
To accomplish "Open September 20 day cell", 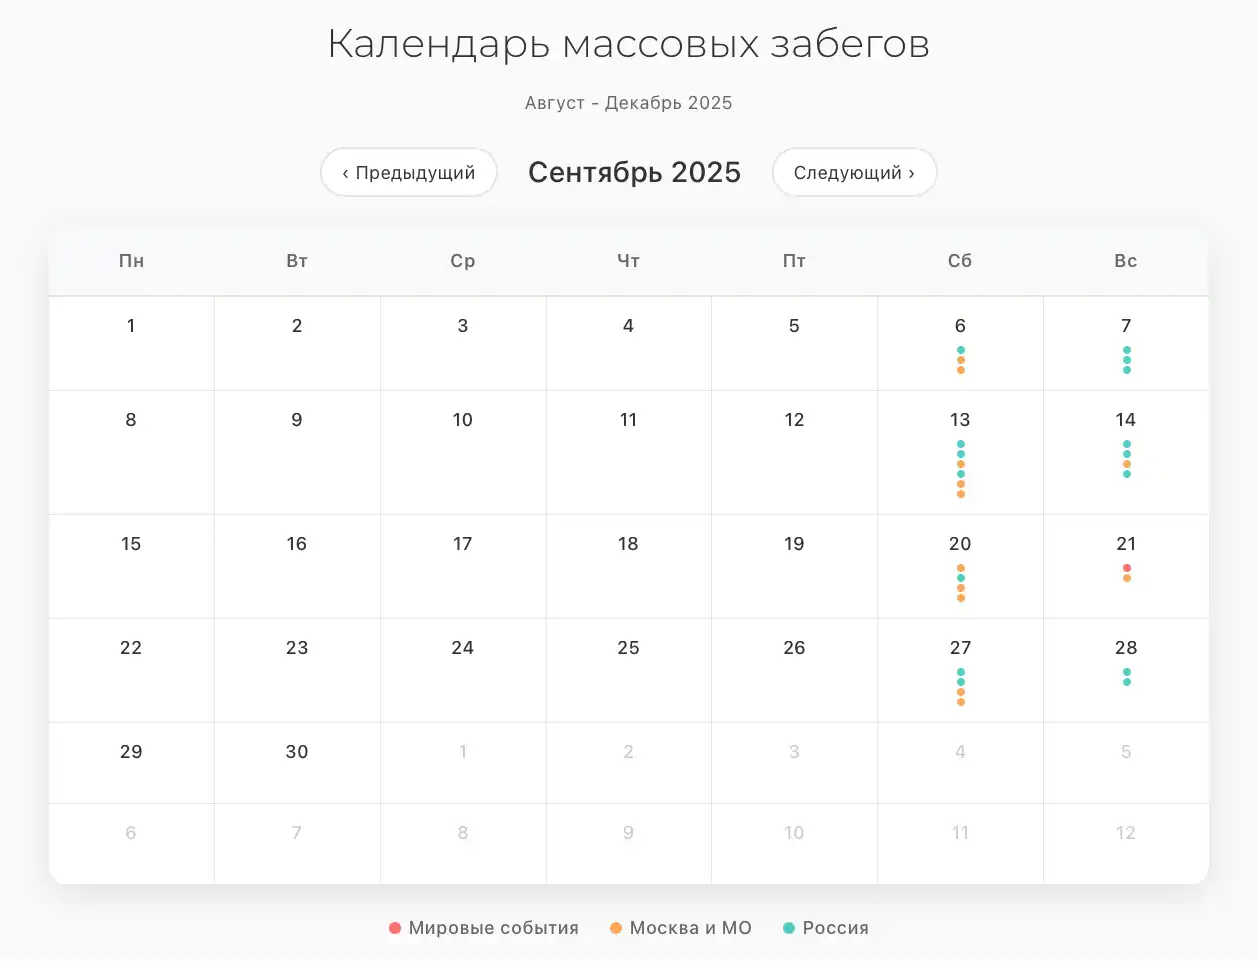I will [x=960, y=567].
